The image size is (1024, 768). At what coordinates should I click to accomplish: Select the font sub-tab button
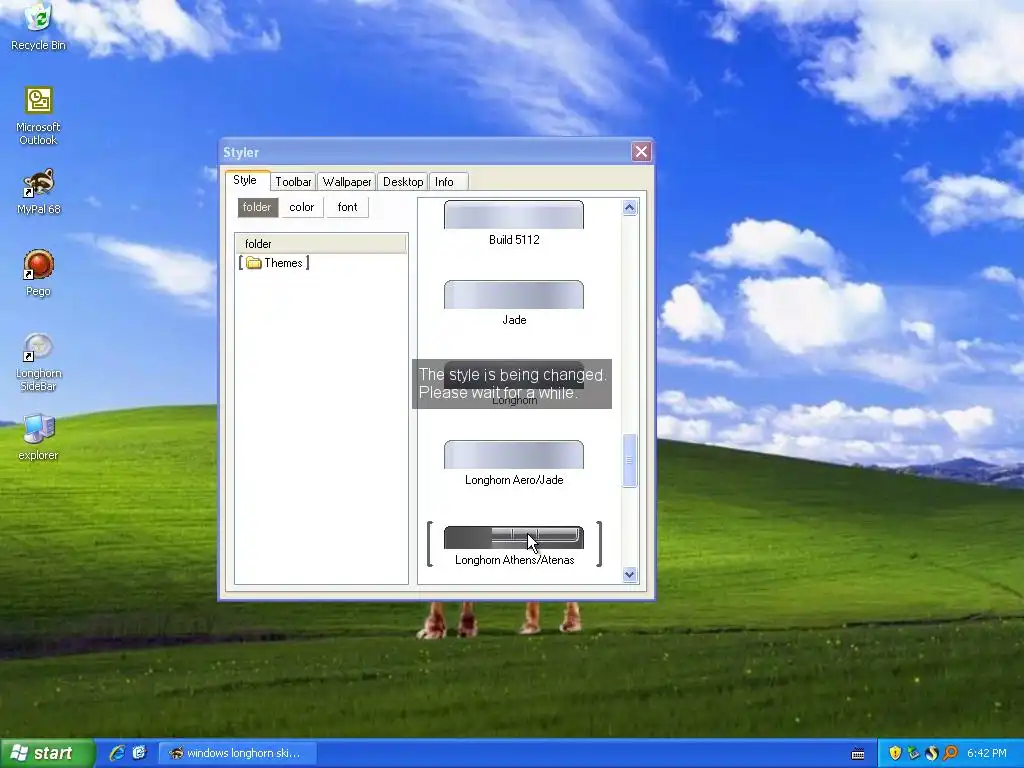(x=347, y=207)
